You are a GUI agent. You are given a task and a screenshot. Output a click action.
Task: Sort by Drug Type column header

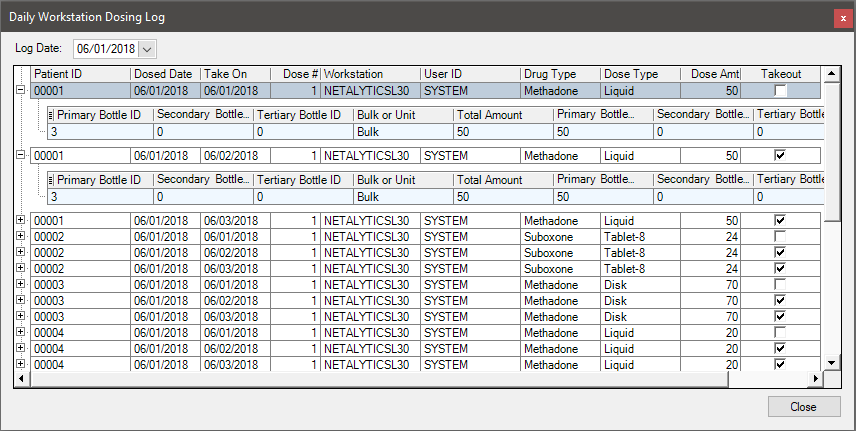point(561,74)
